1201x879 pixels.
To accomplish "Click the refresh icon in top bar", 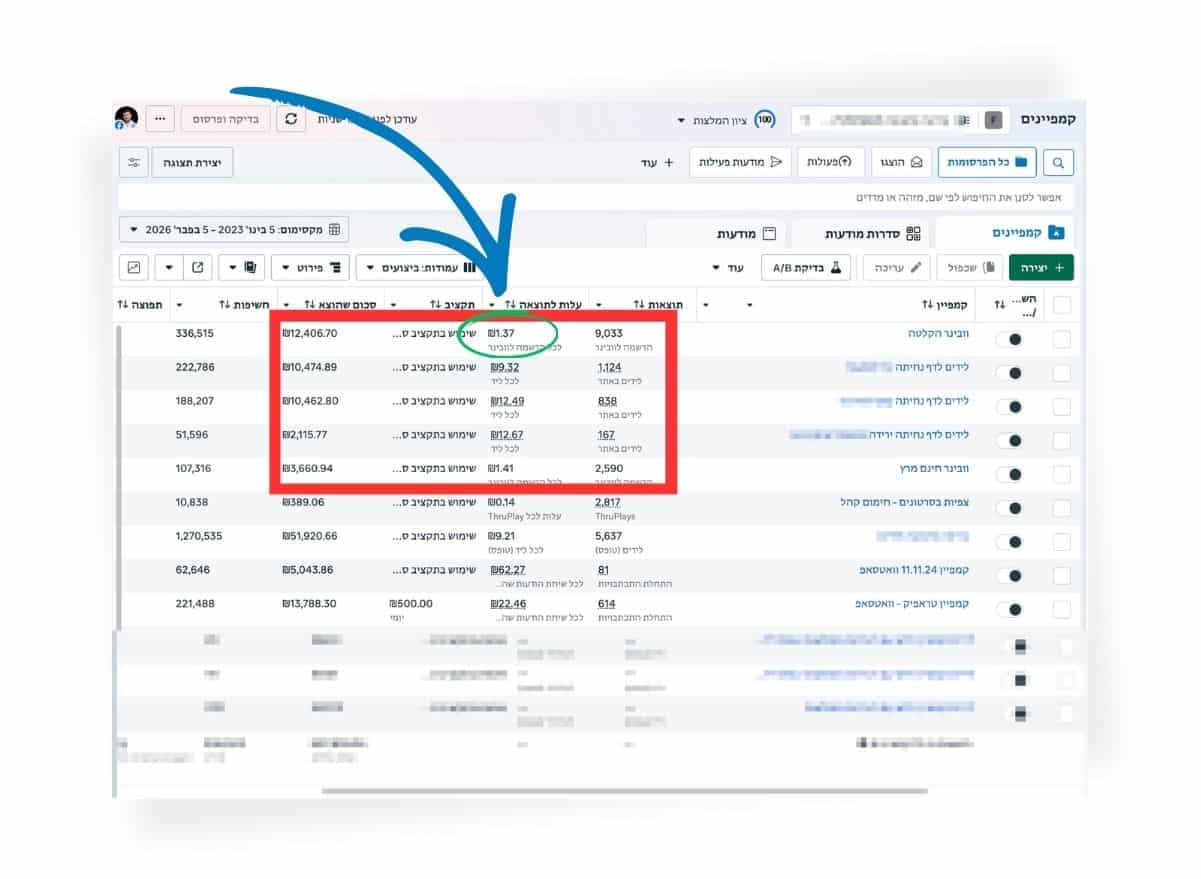I will point(291,119).
